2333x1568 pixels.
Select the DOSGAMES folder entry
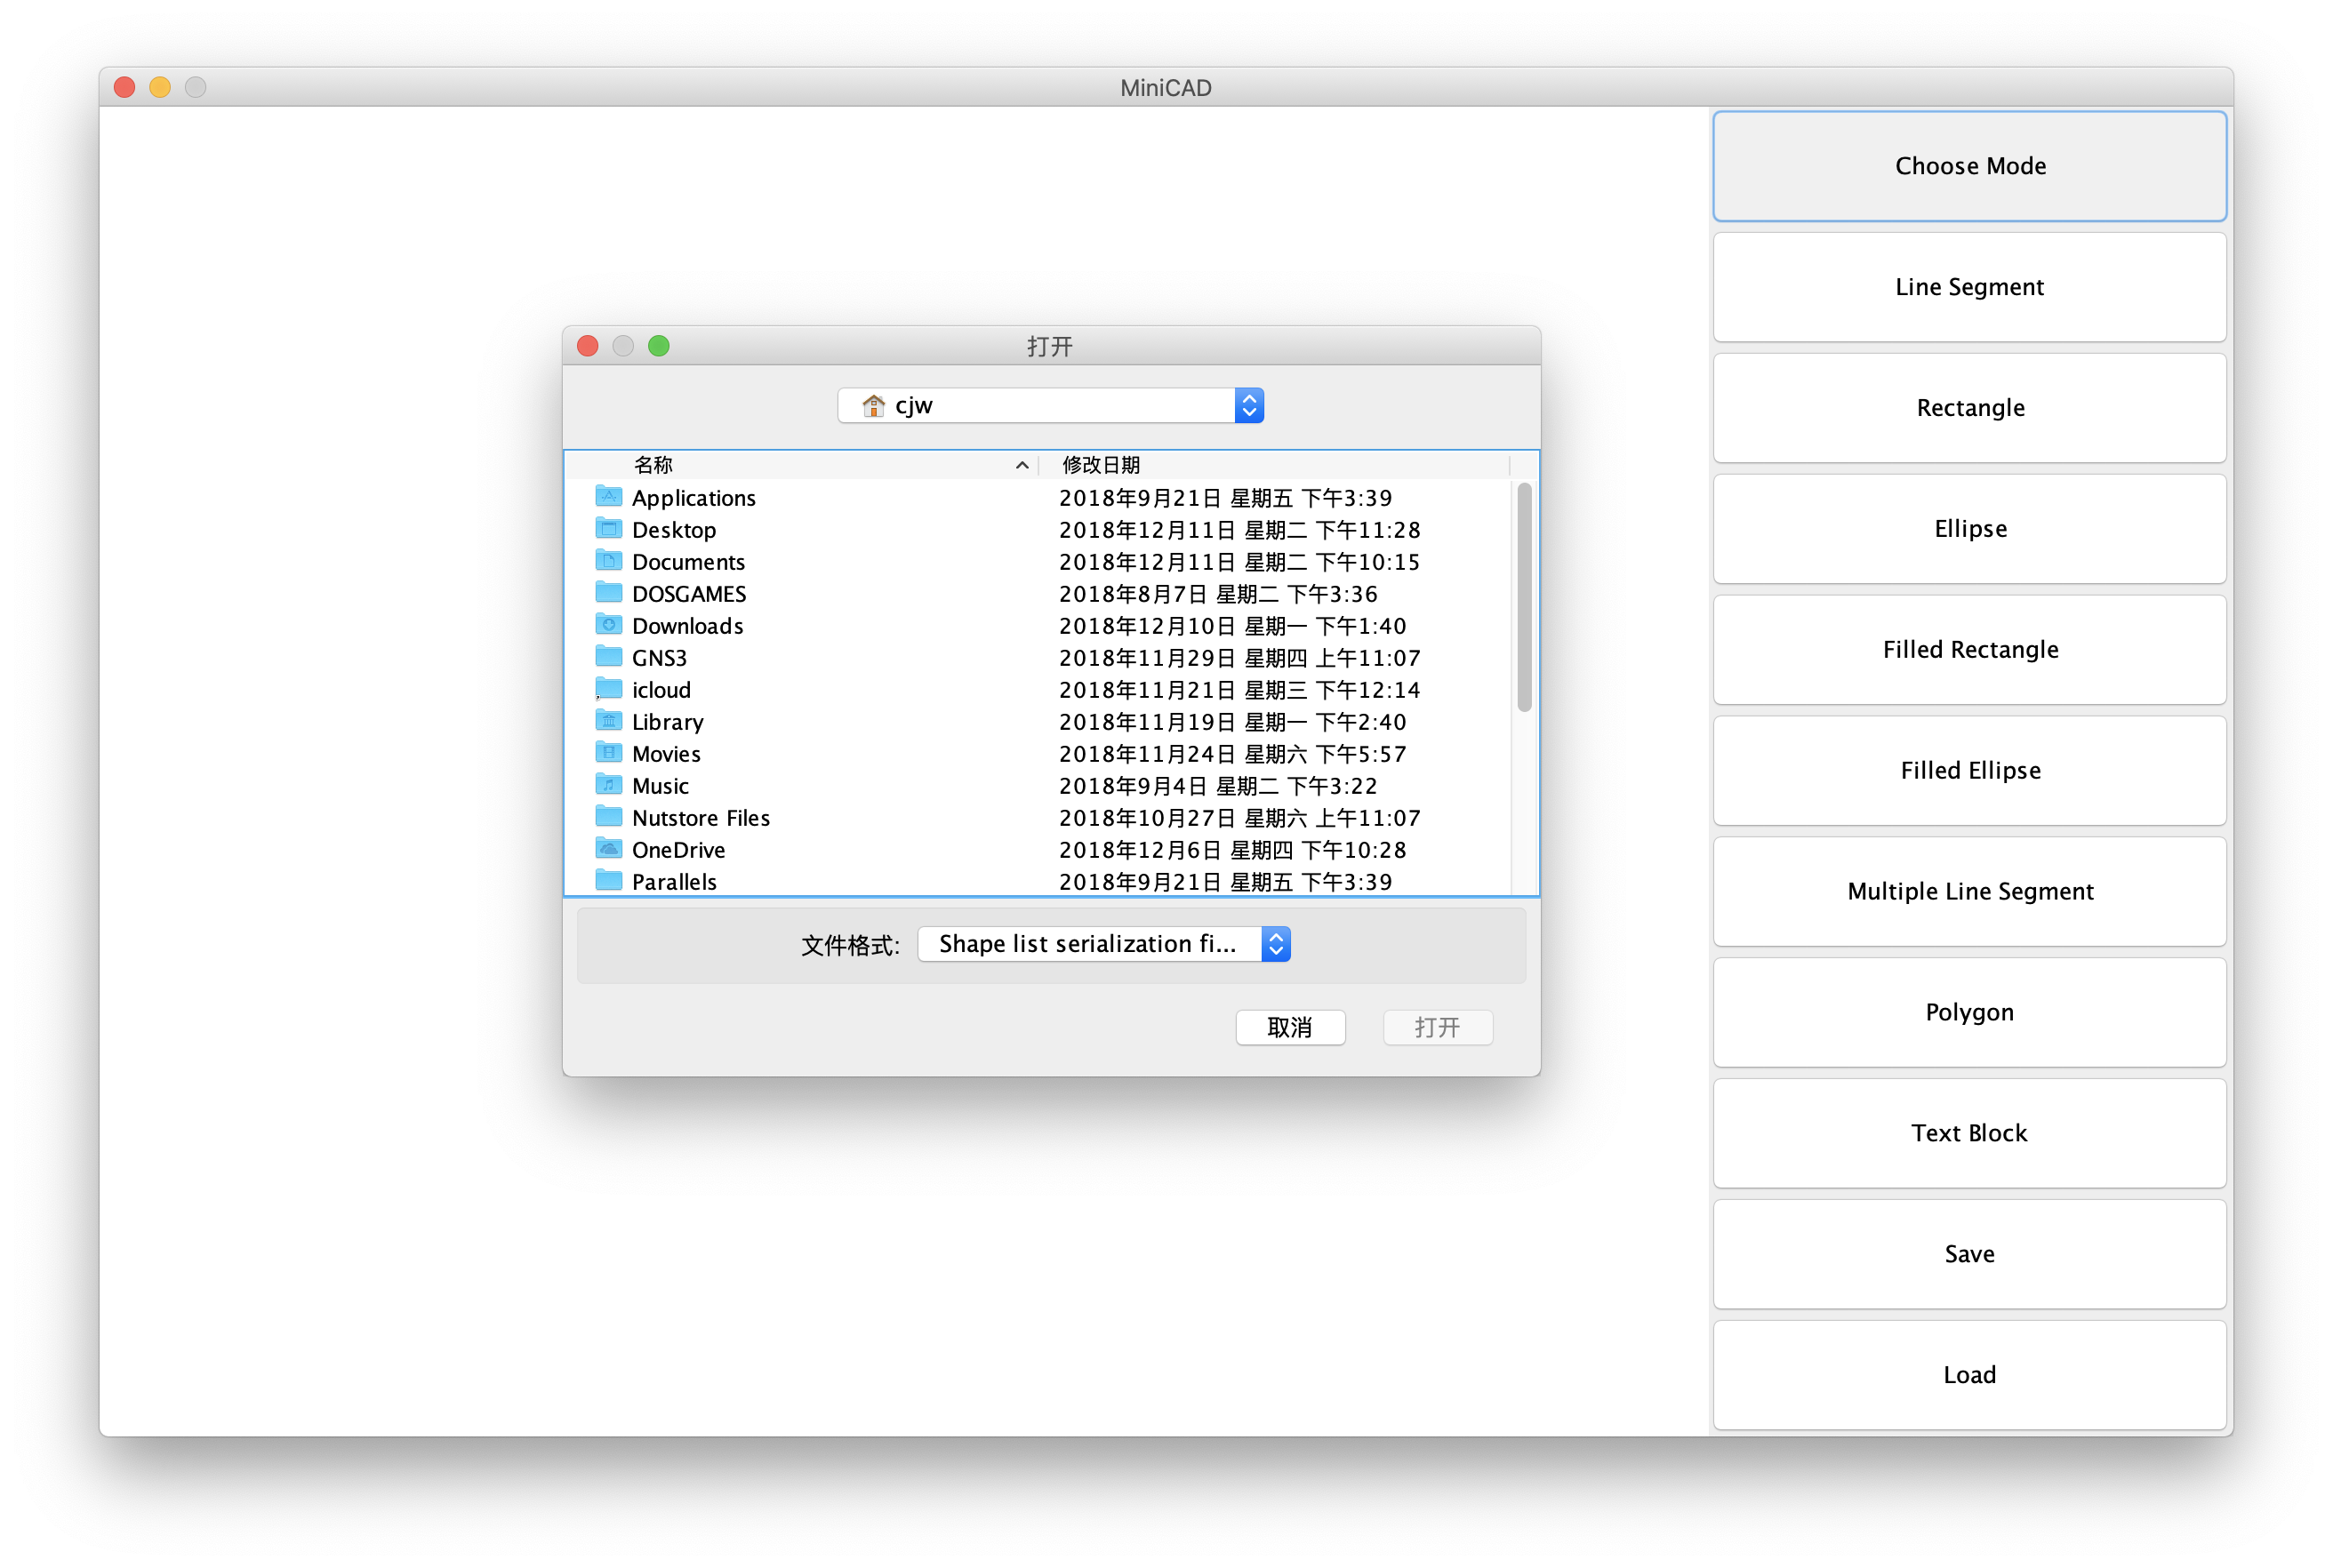(x=688, y=594)
